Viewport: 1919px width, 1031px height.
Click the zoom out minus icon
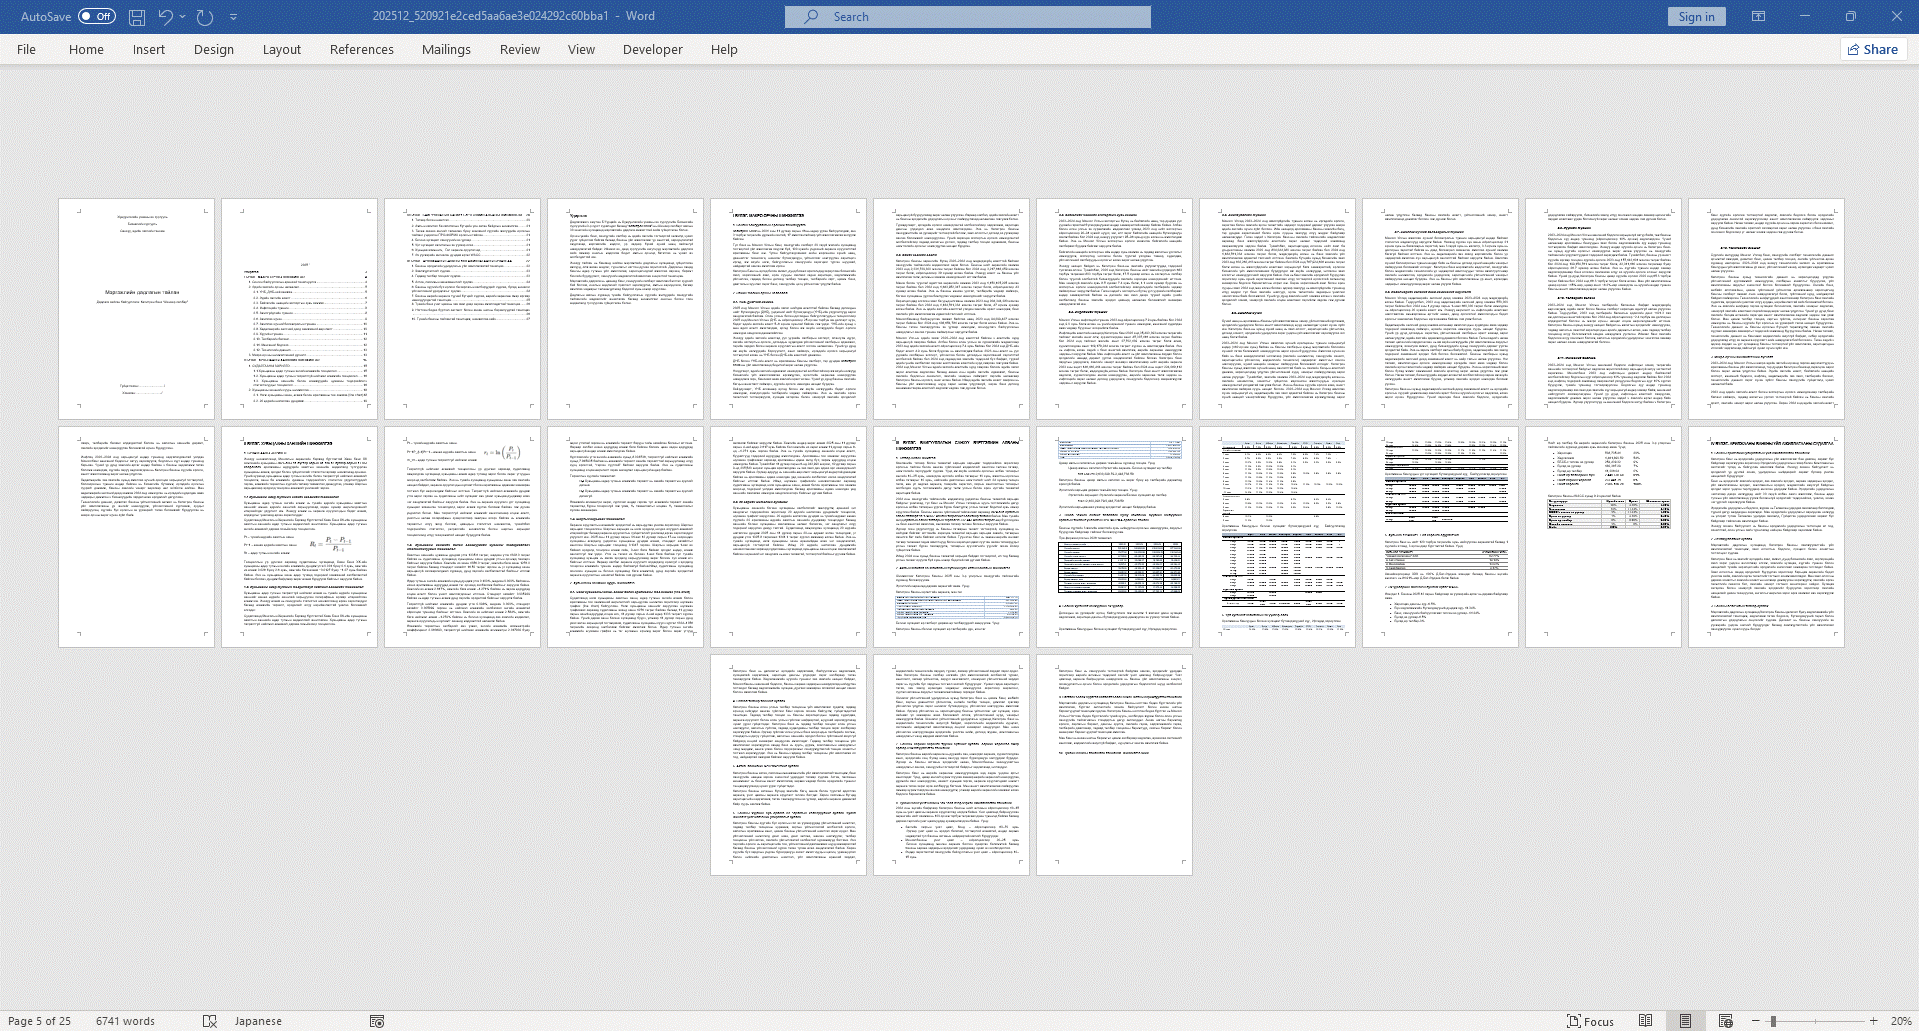[1756, 1021]
